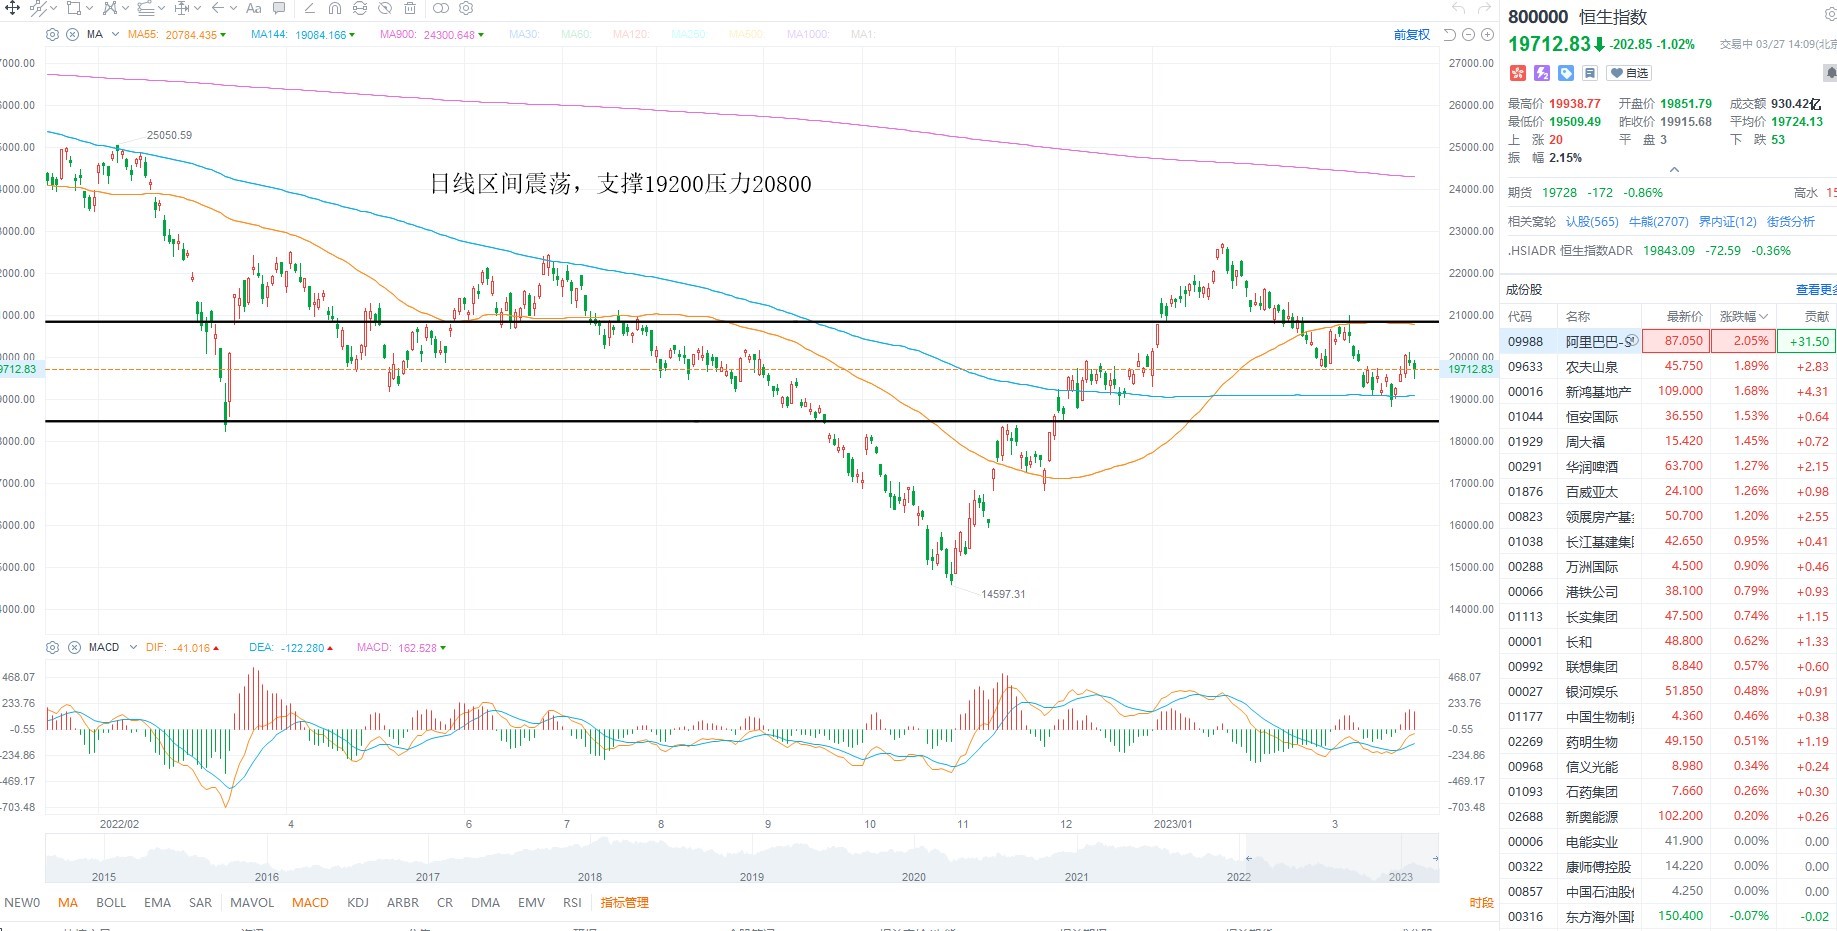Click the zoom-out minus icon on the chart
1837x931 pixels.
coord(1468,35)
